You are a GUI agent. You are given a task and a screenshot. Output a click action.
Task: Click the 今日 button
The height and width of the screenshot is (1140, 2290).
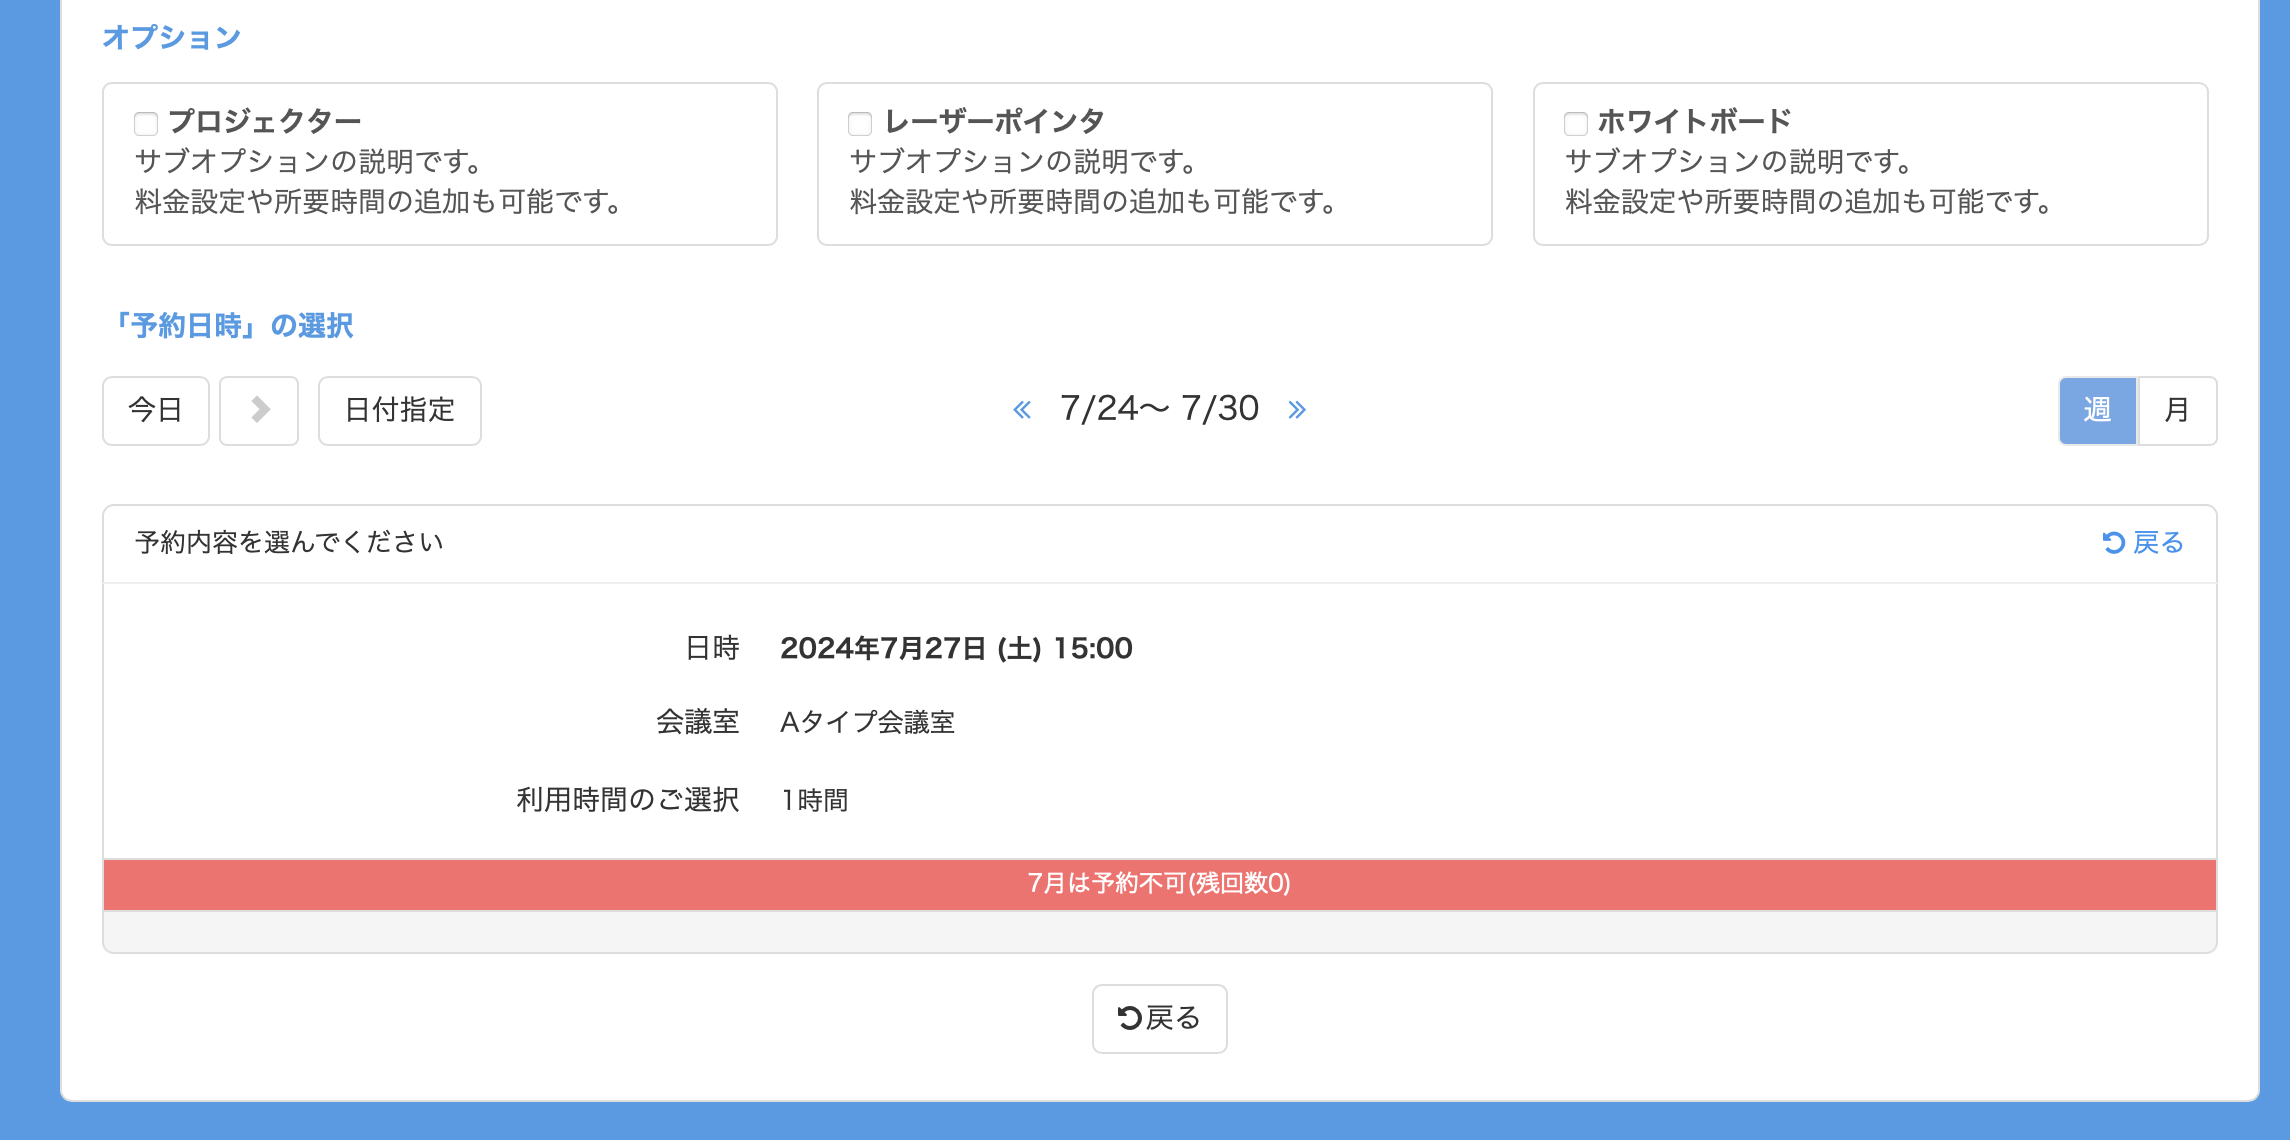click(156, 410)
